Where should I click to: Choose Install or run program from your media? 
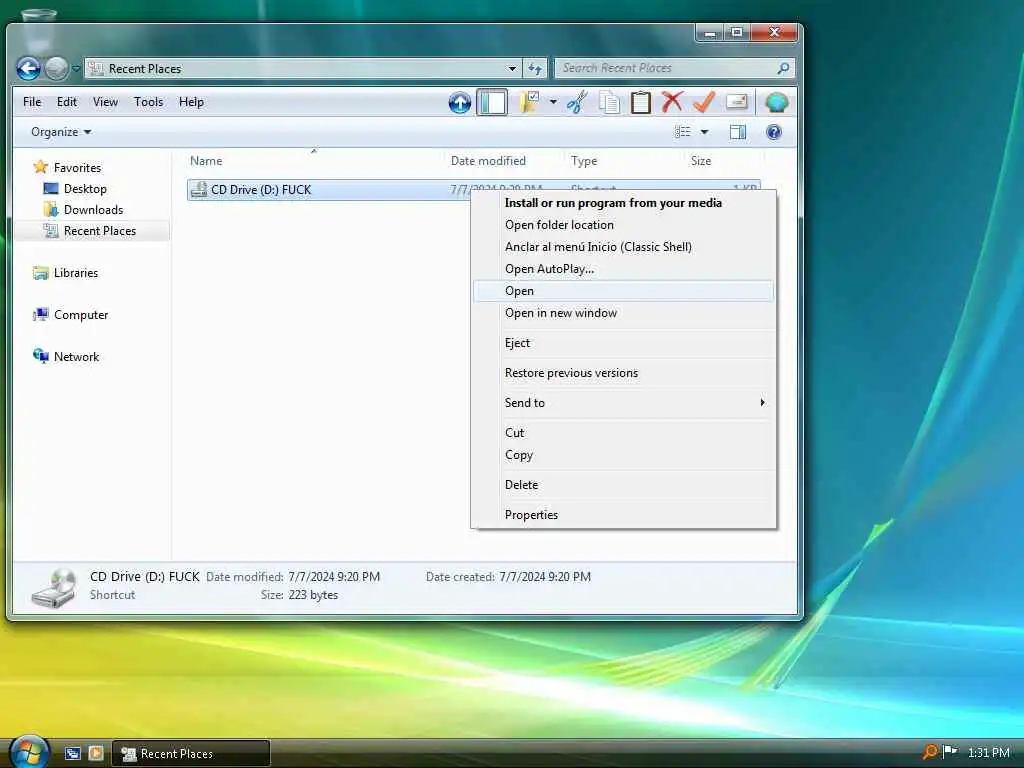[624, 203]
